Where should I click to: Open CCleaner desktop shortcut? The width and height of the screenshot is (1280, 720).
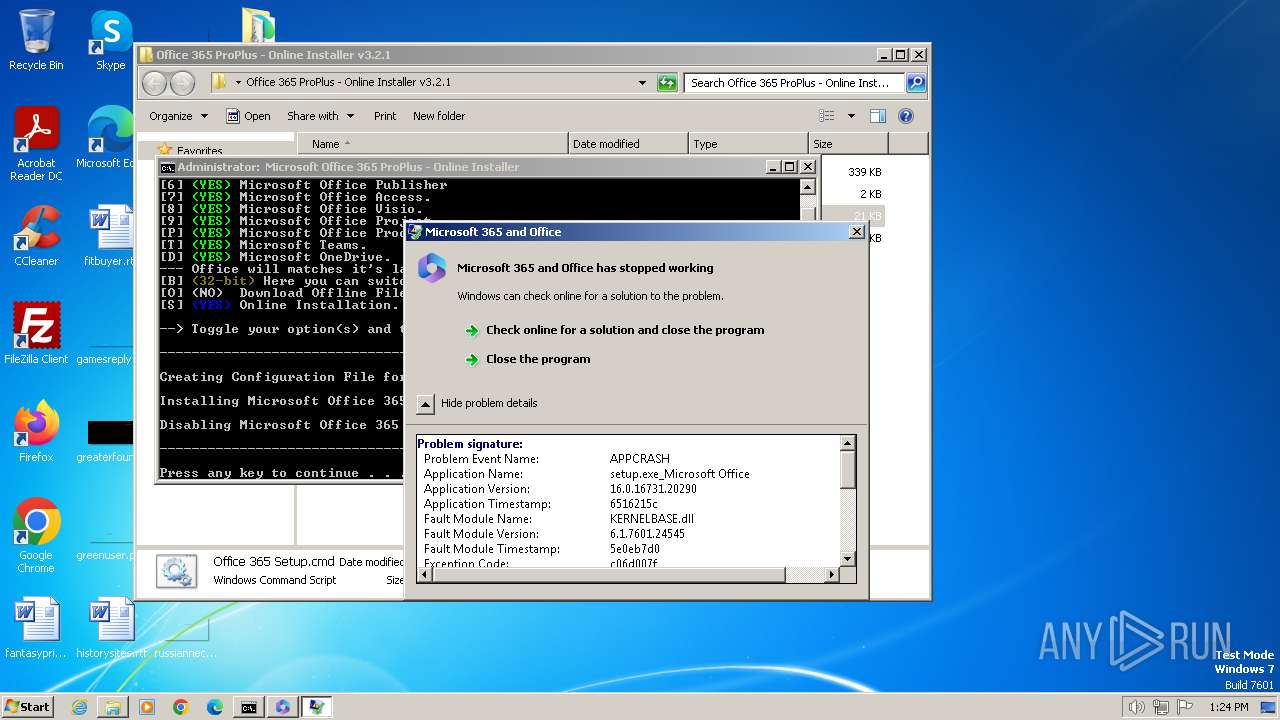click(x=36, y=236)
